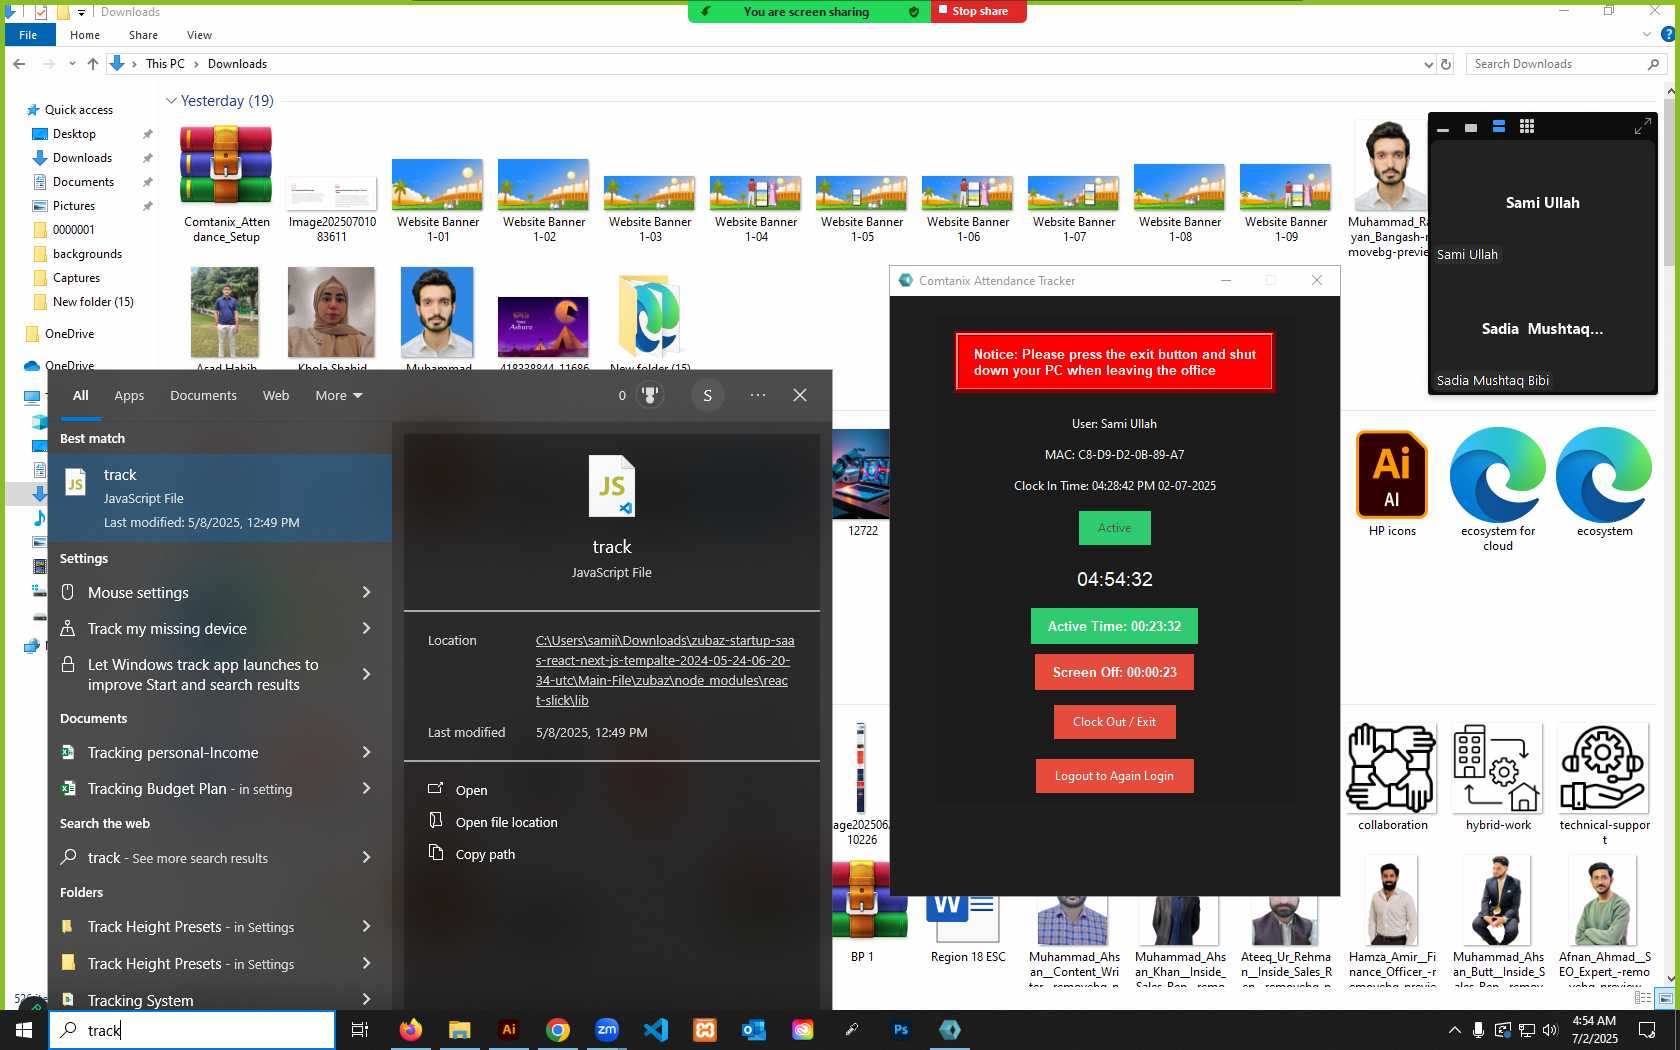The image size is (1680, 1050).
Task: Open Zoom from the taskbar
Action: pos(607,1030)
